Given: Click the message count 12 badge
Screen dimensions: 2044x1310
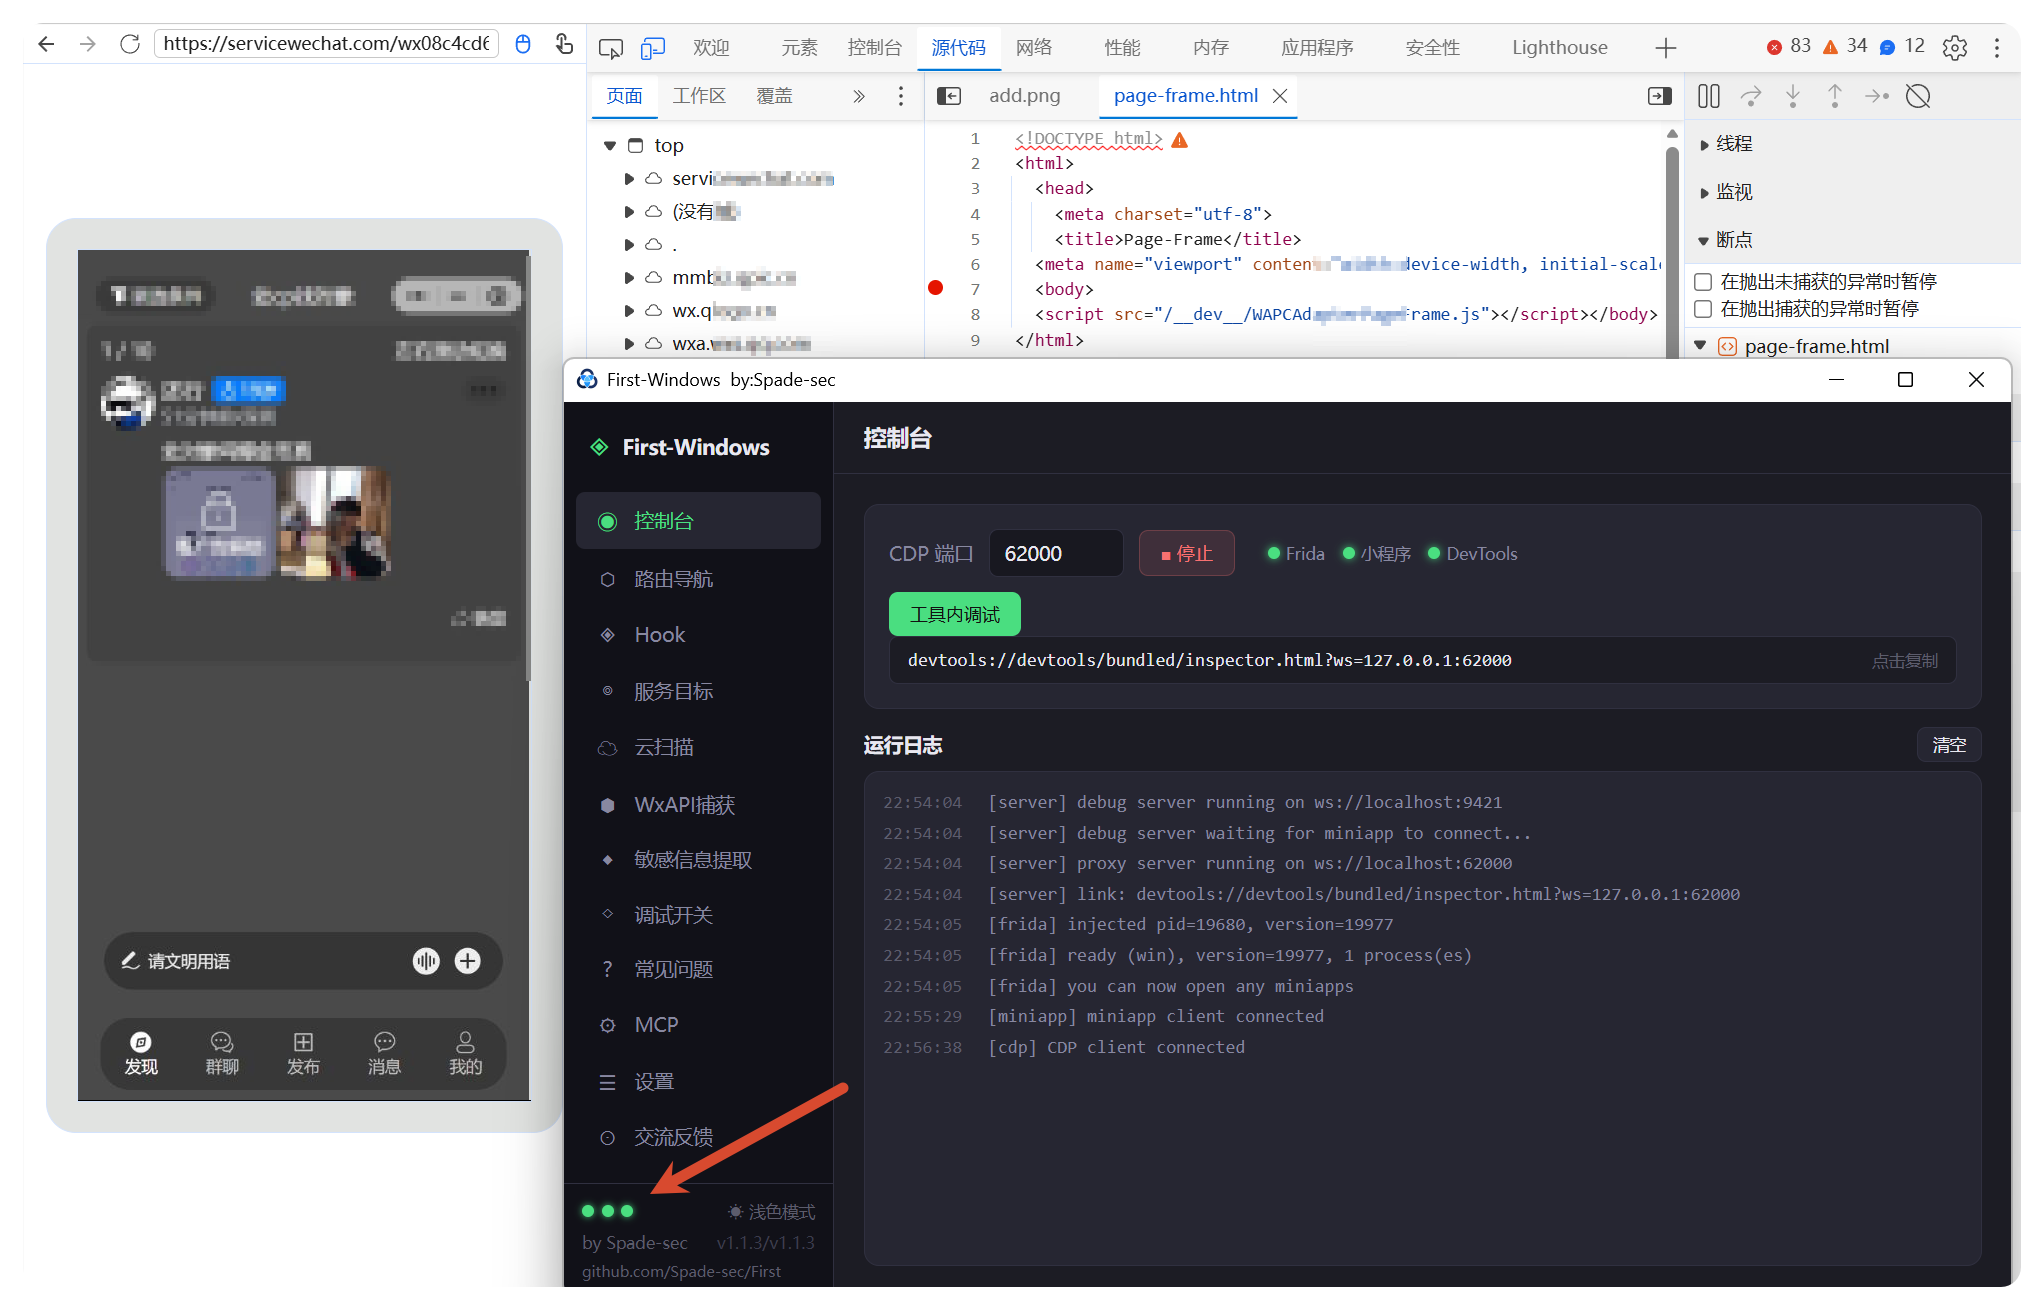Looking at the screenshot, I should (x=1902, y=46).
